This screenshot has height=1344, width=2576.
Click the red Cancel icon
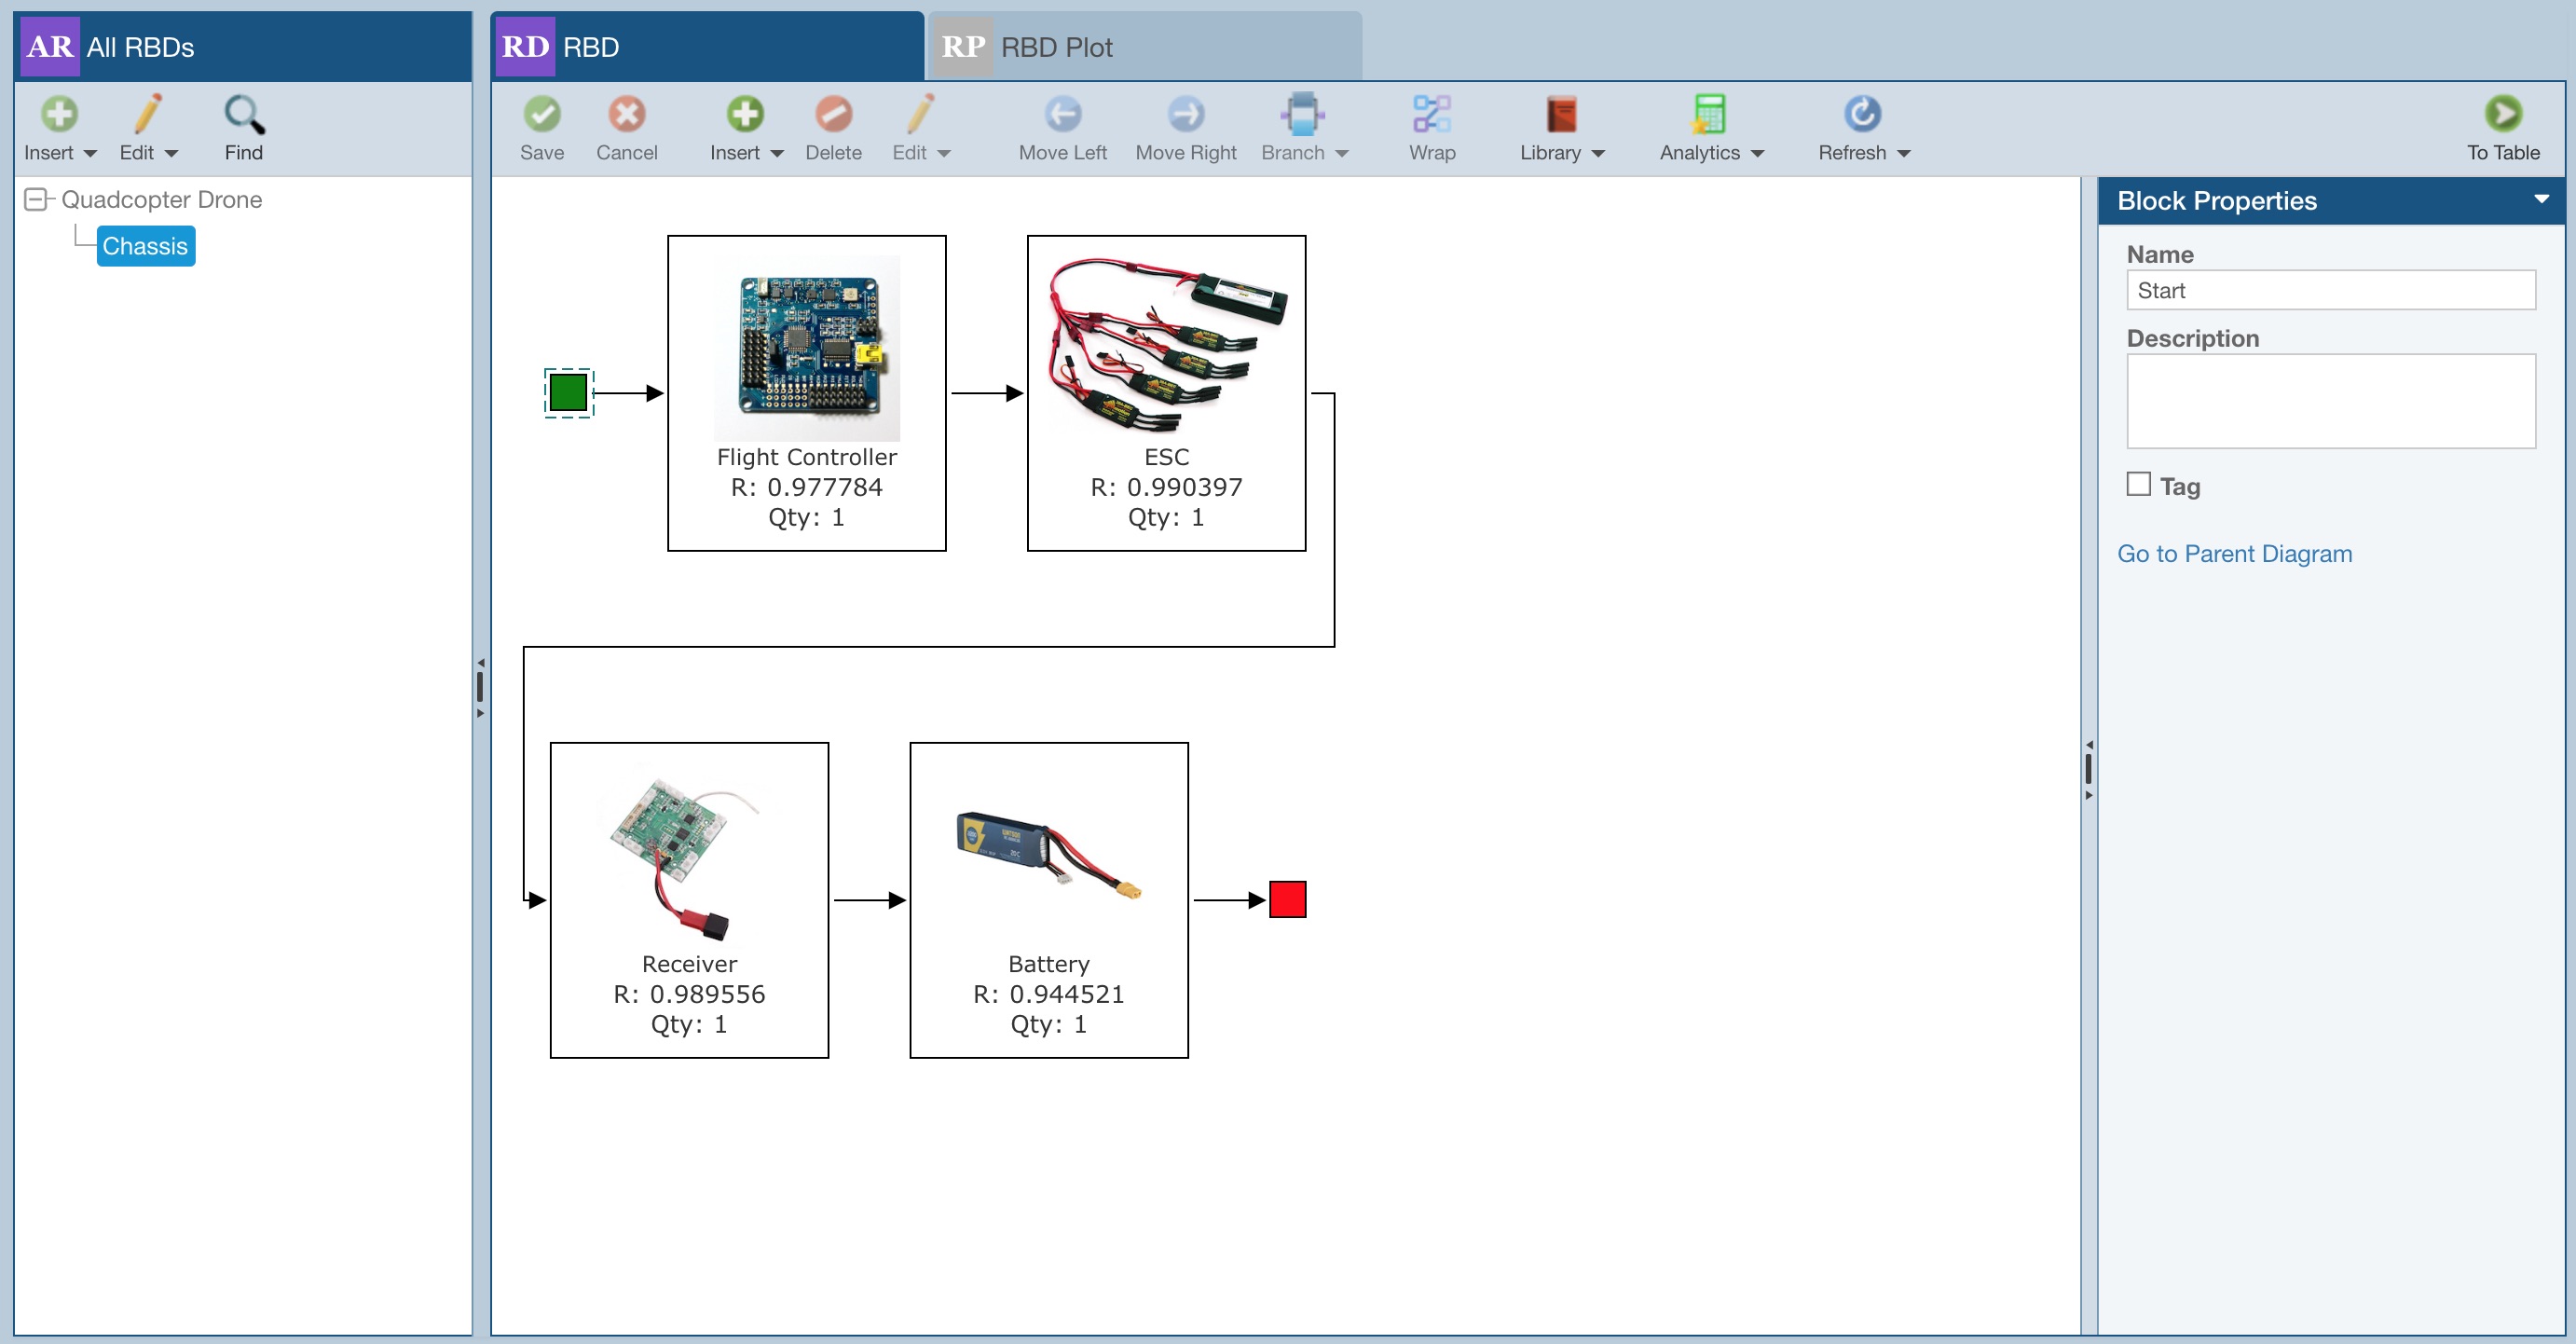(x=626, y=114)
